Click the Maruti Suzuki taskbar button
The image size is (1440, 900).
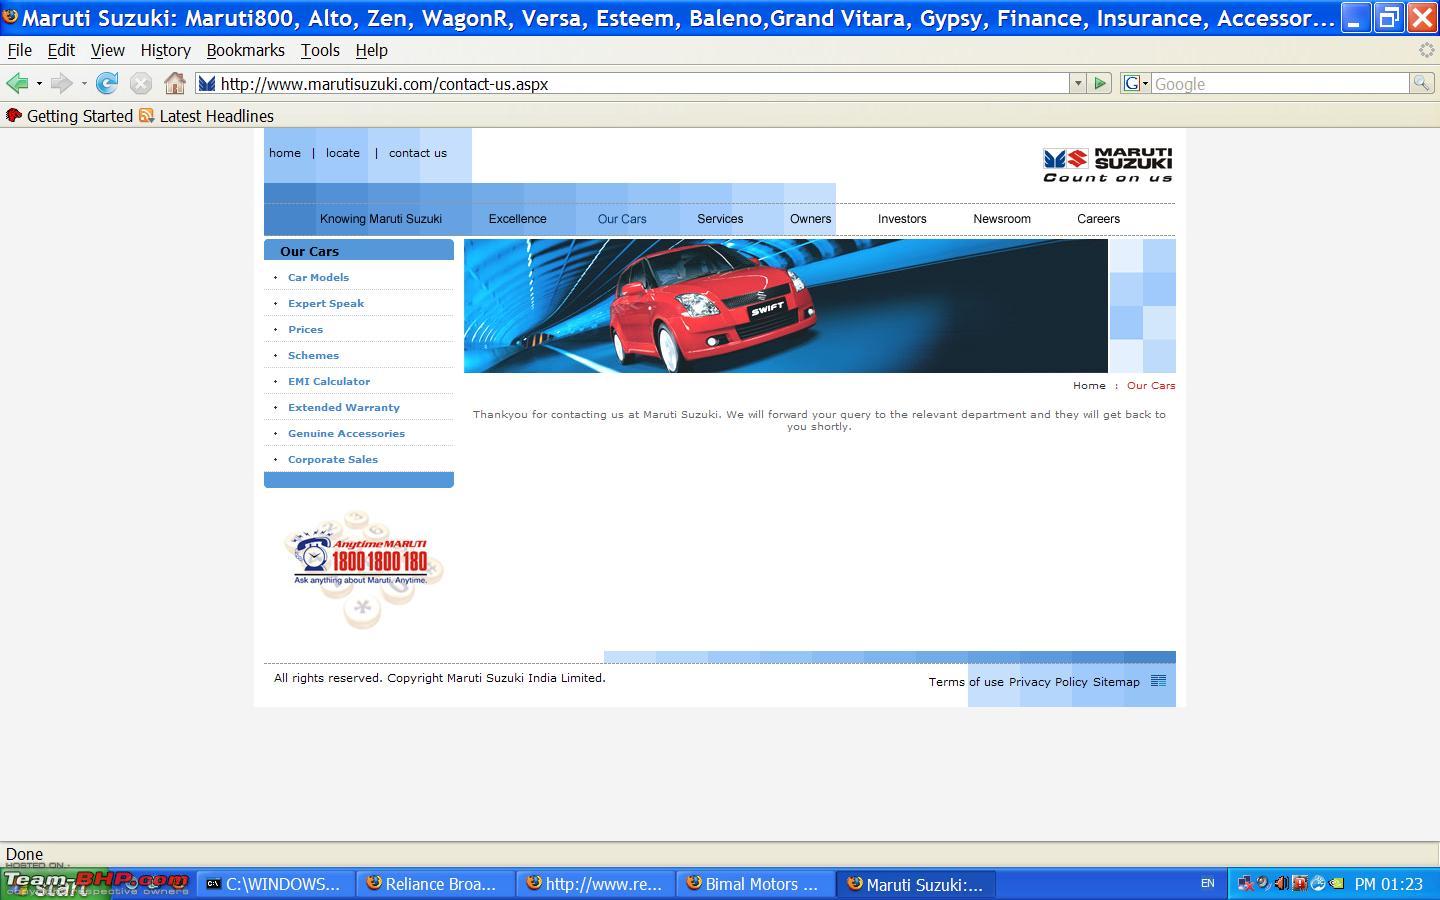click(915, 884)
